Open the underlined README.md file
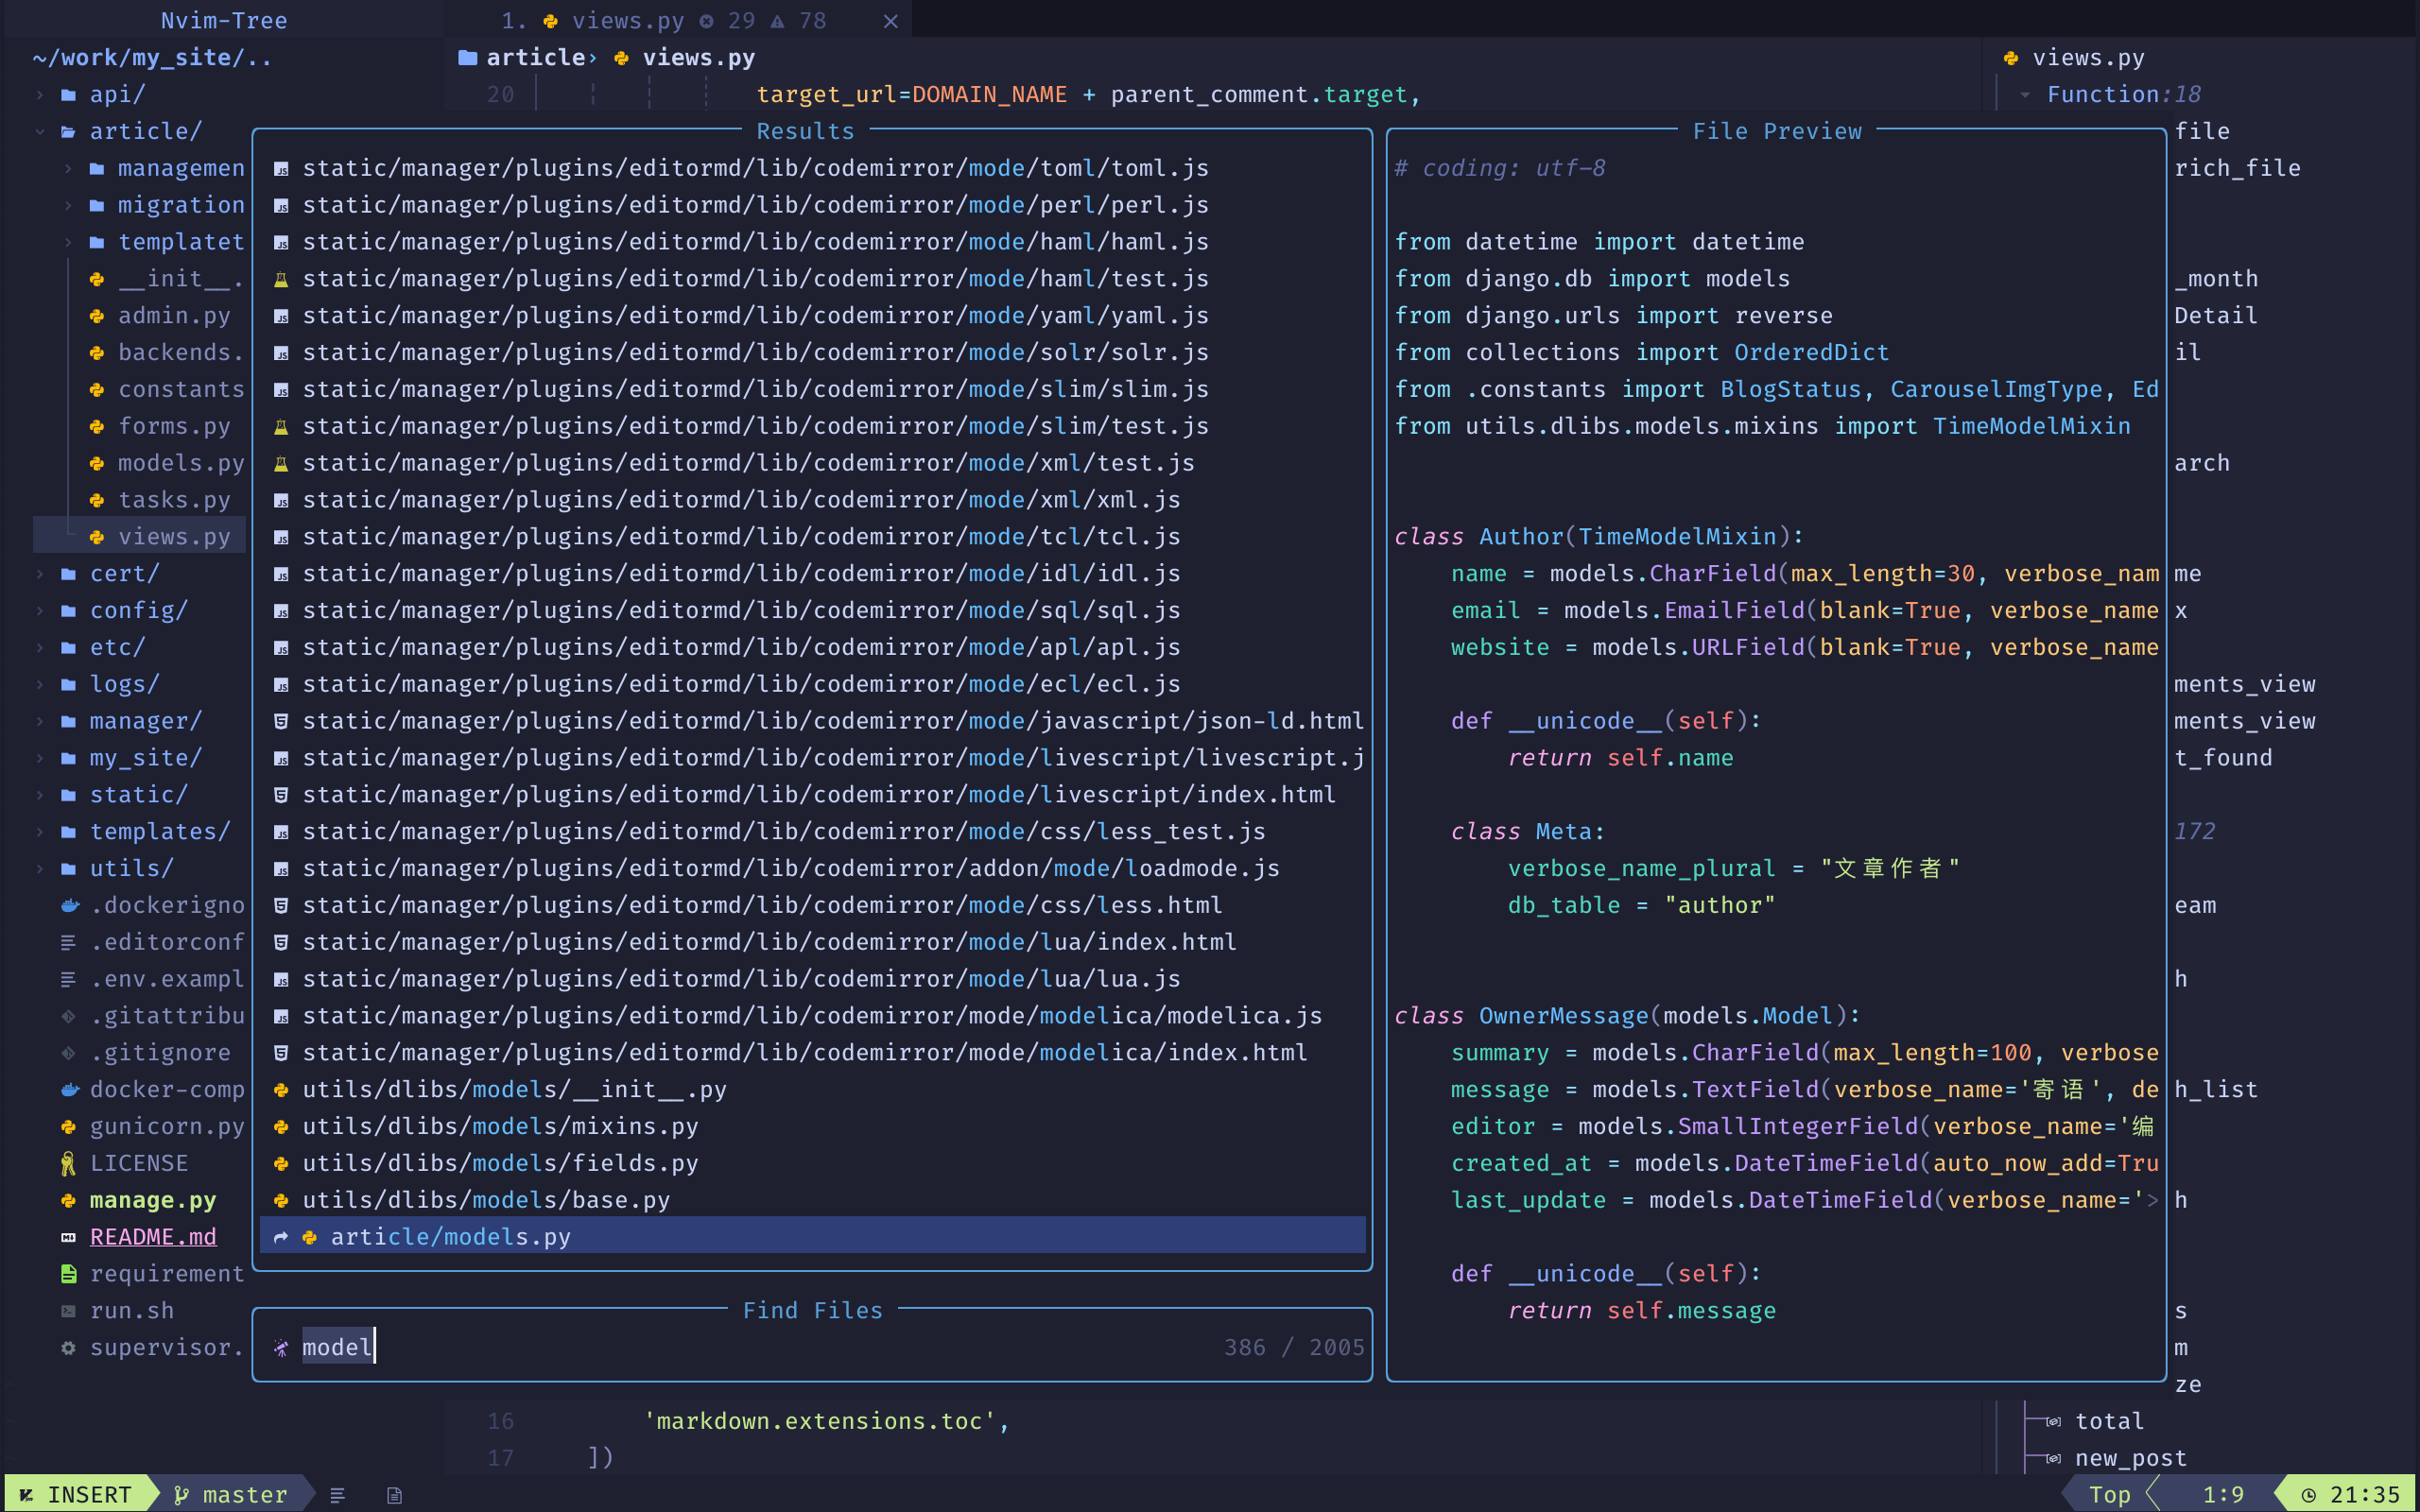The width and height of the screenshot is (2420, 1512). [153, 1237]
